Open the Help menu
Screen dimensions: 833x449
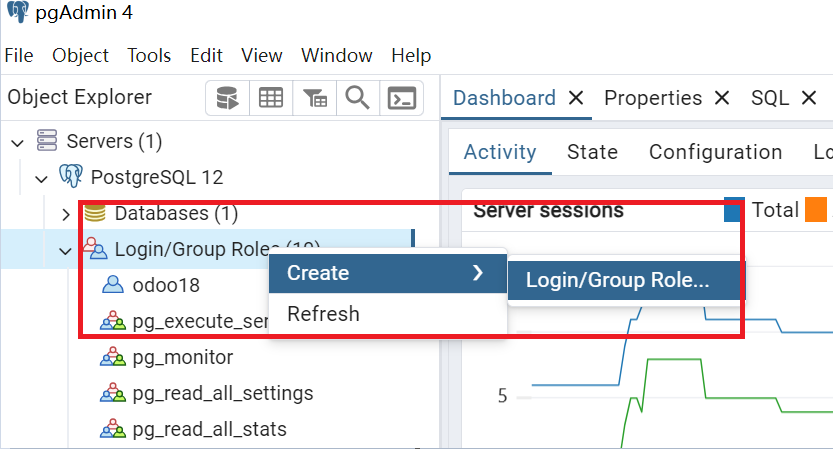(x=411, y=55)
